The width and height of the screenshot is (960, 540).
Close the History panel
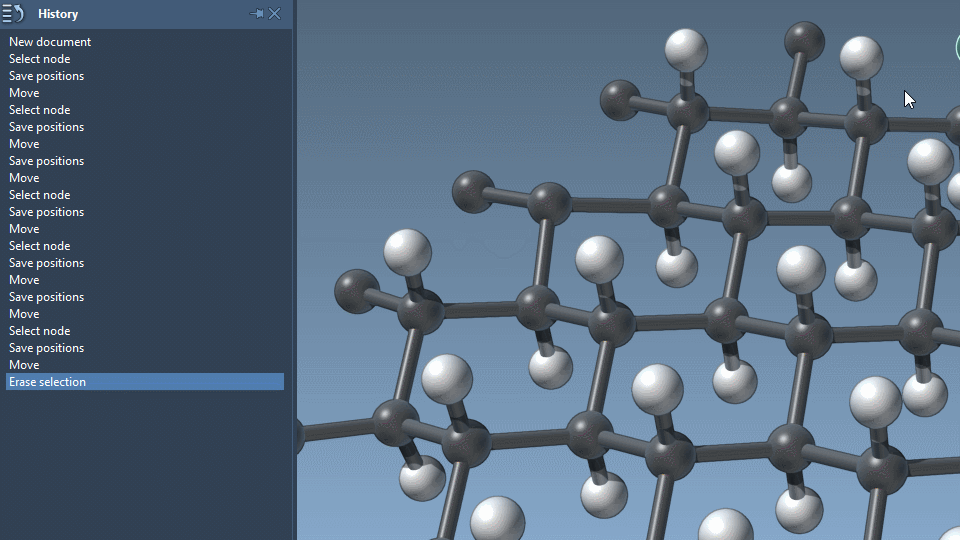click(275, 14)
